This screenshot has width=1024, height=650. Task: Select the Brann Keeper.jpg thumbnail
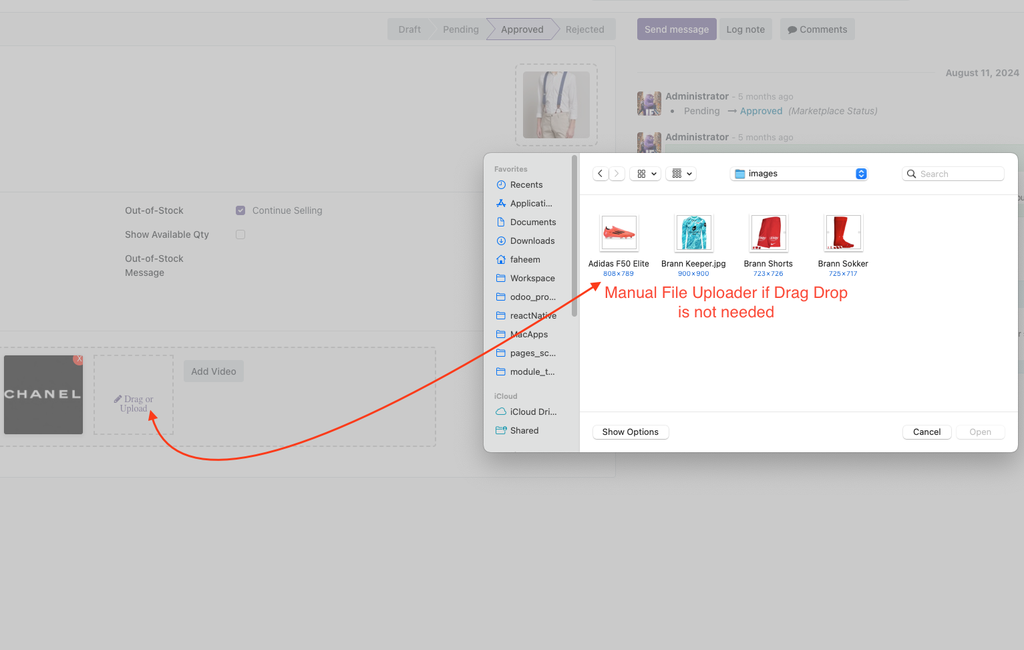(694, 230)
